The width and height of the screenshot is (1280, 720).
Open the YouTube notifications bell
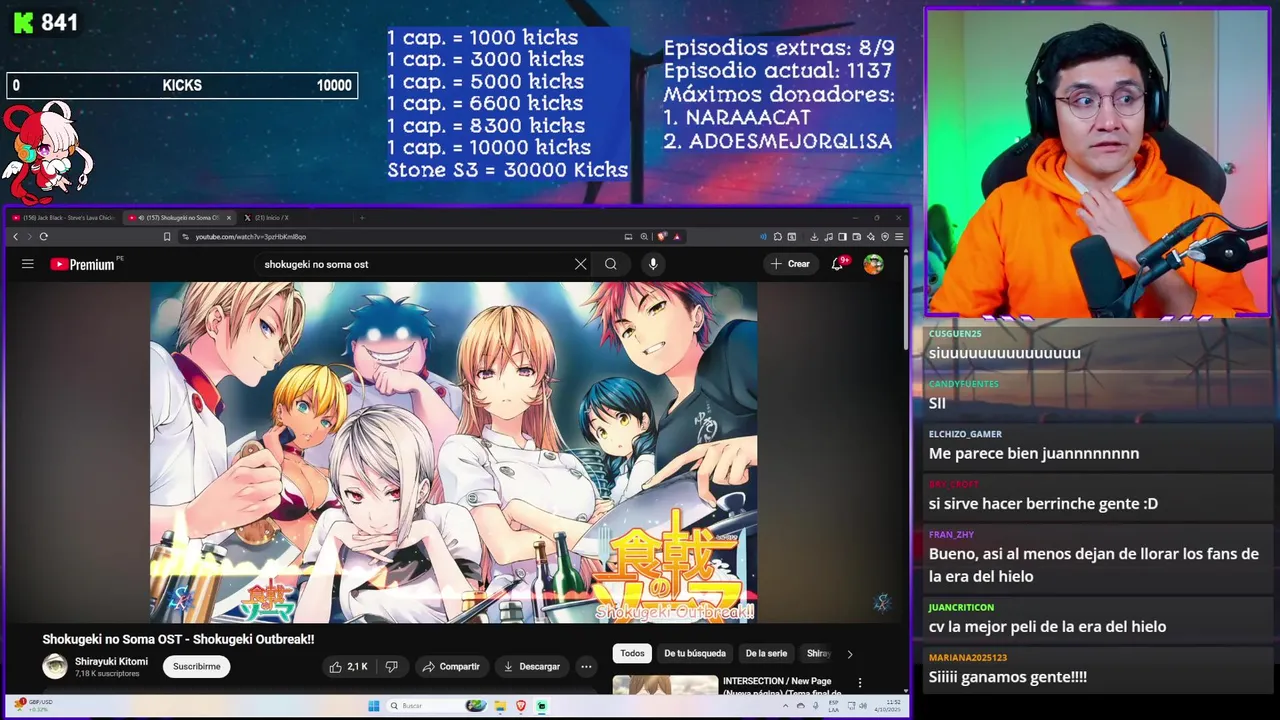click(x=838, y=264)
